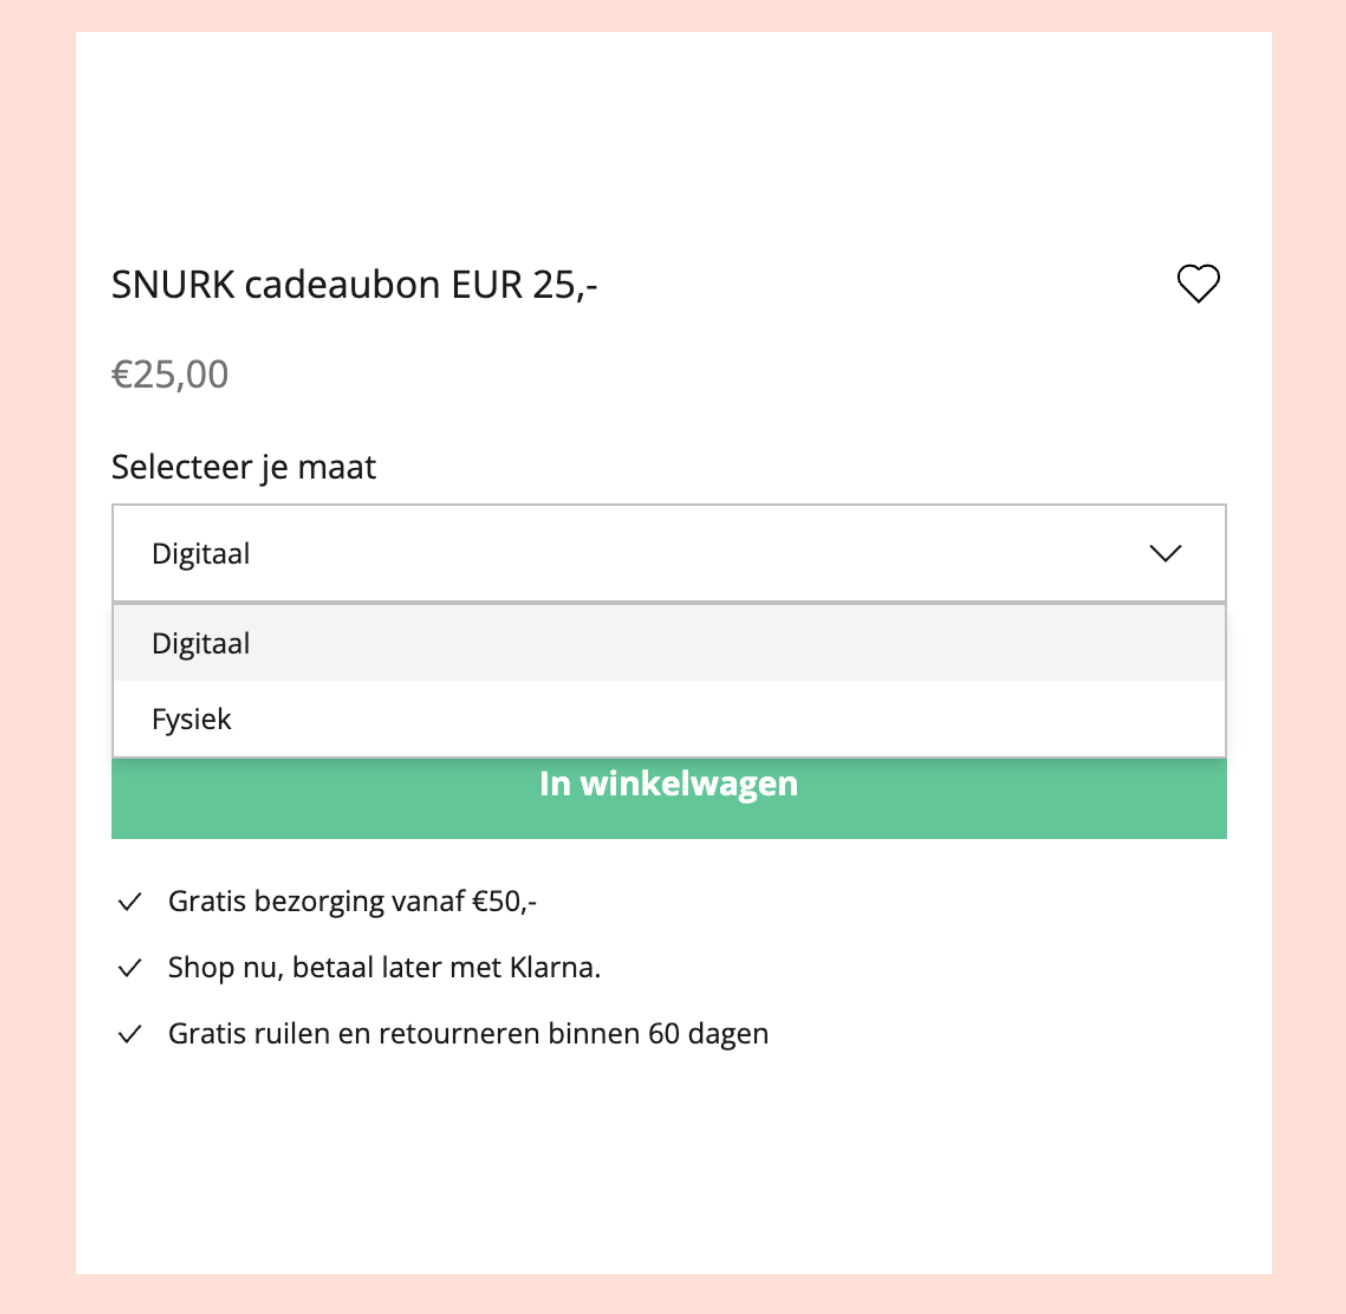Click the €25,00 price
The image size is (1346, 1314).
coord(170,375)
